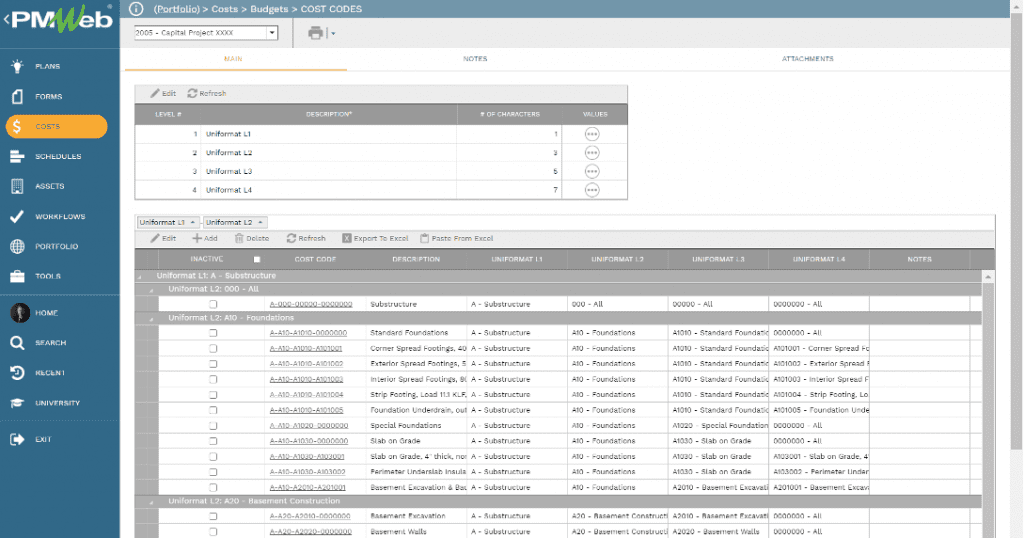Sort by Cost Code column header
This screenshot has height=538, width=1024.
315,259
